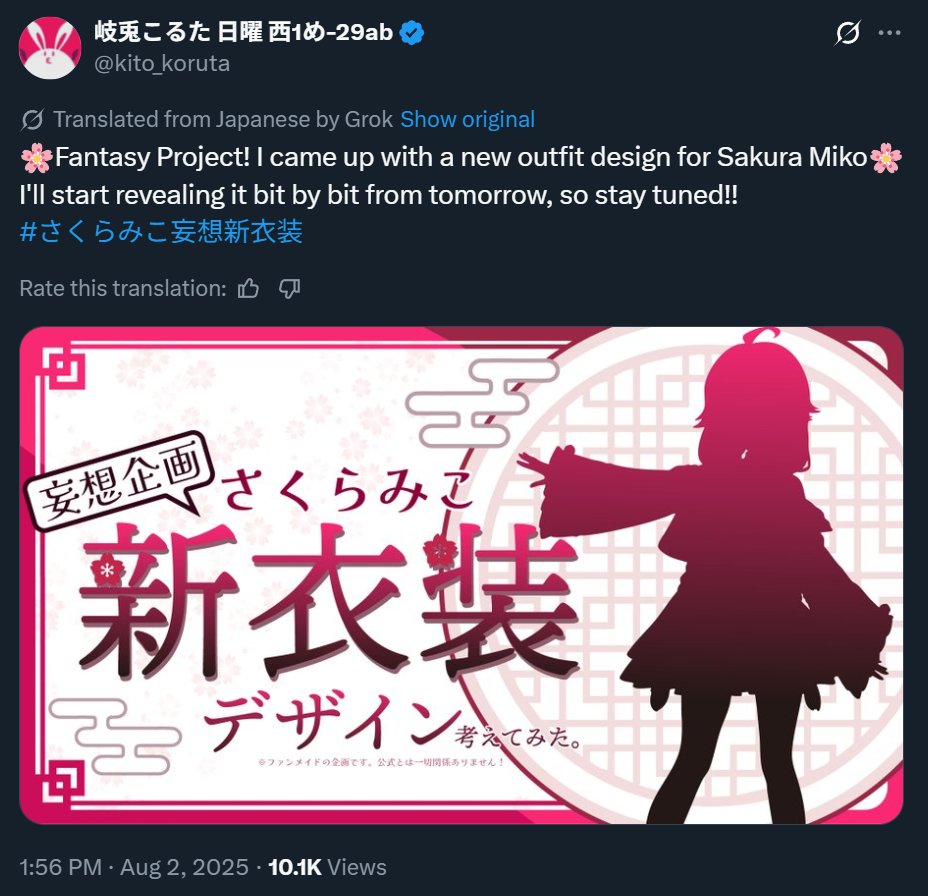The image size is (928, 896).
Task: Click the Rate this translation label
Action: click(123, 289)
